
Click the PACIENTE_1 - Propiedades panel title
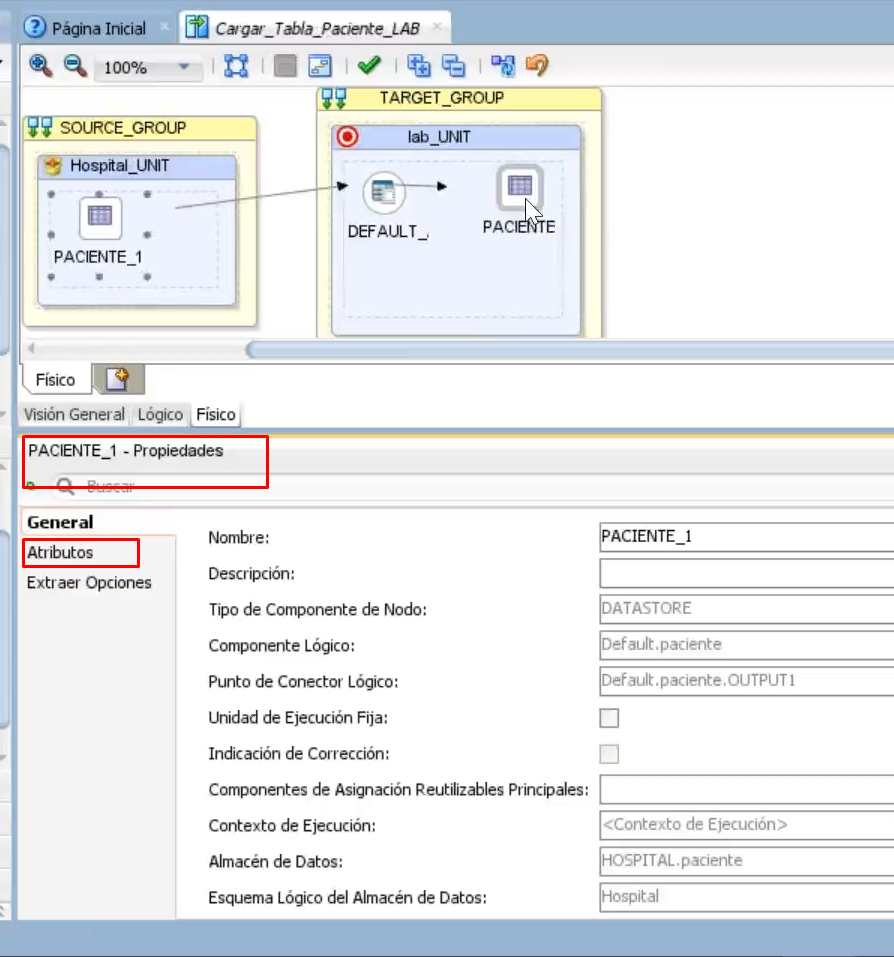point(126,450)
